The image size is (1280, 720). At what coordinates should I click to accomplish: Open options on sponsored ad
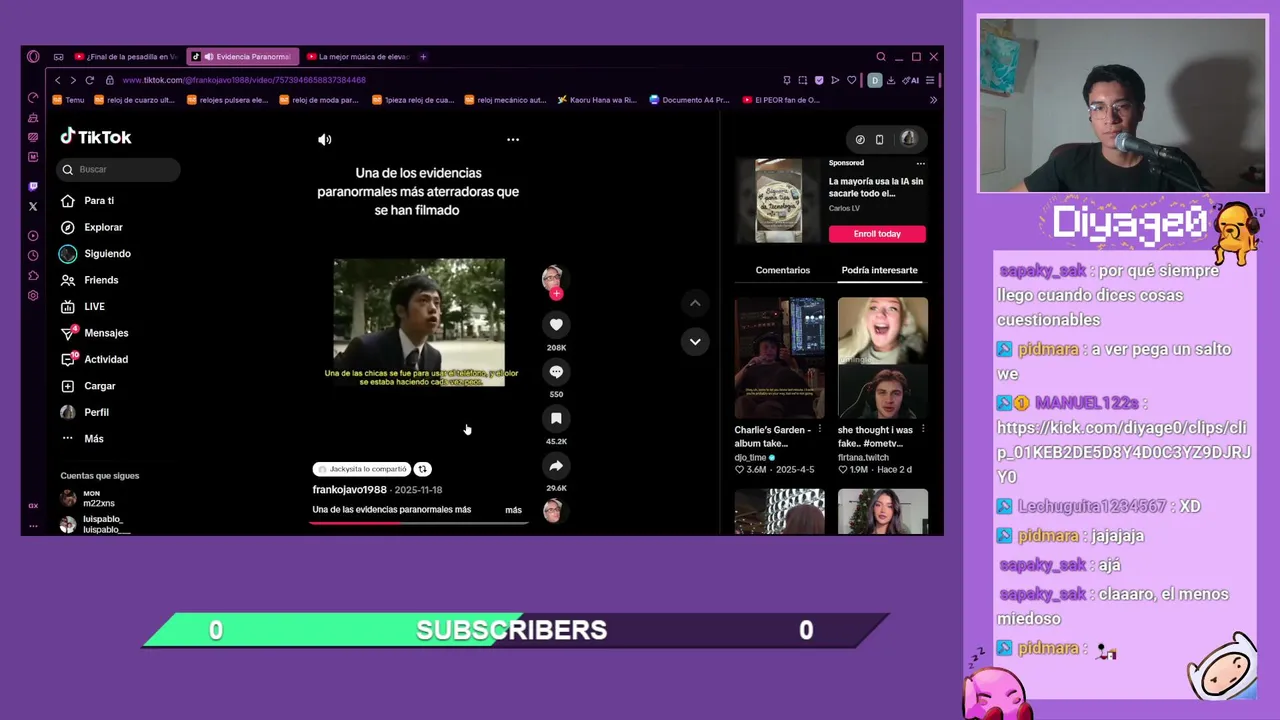921,163
